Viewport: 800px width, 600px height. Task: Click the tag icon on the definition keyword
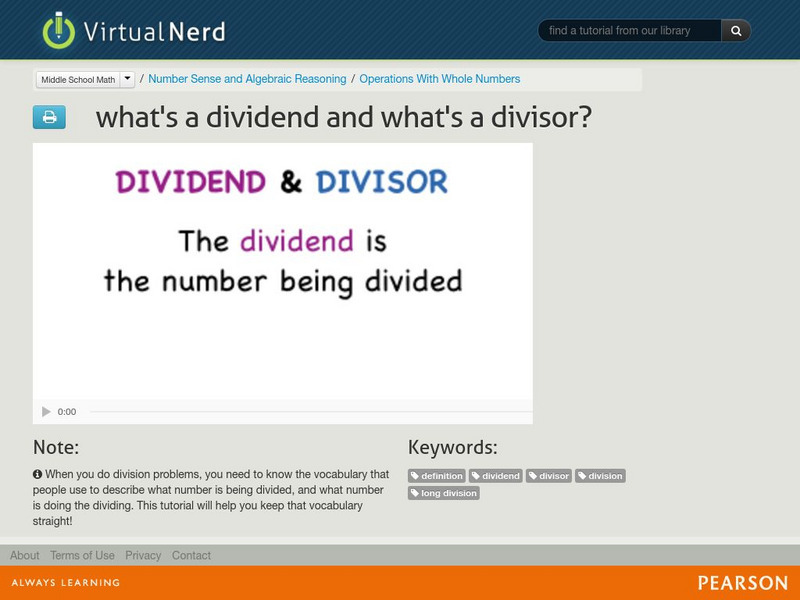coord(417,476)
